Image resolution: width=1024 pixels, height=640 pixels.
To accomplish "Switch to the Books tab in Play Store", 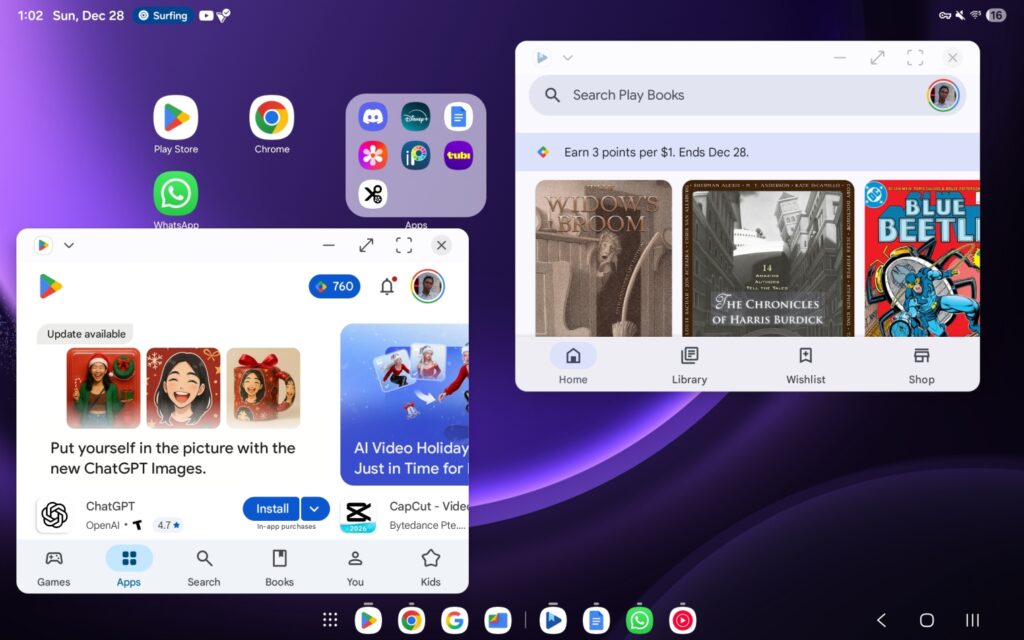I will [x=278, y=566].
